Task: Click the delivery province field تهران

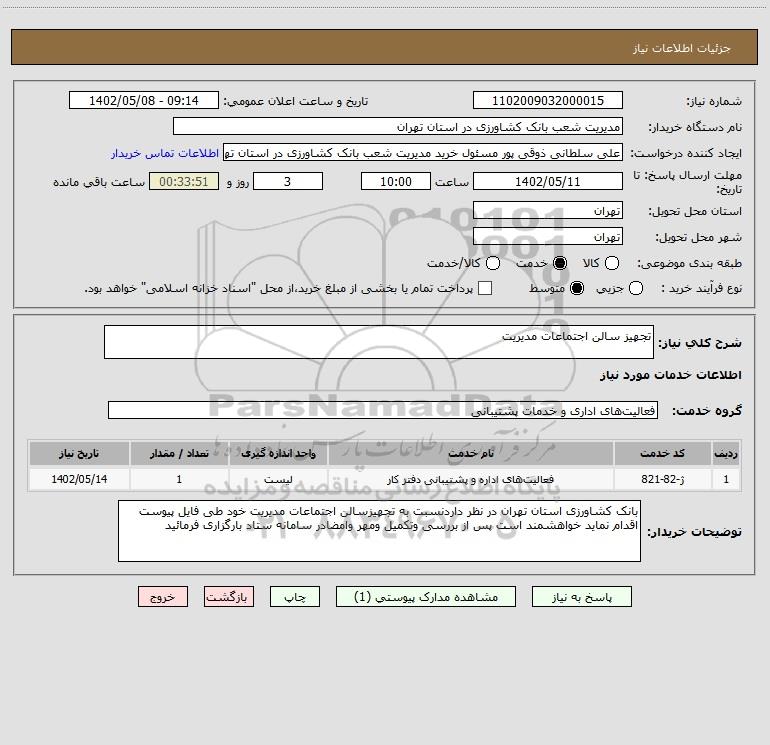Action: point(548,210)
